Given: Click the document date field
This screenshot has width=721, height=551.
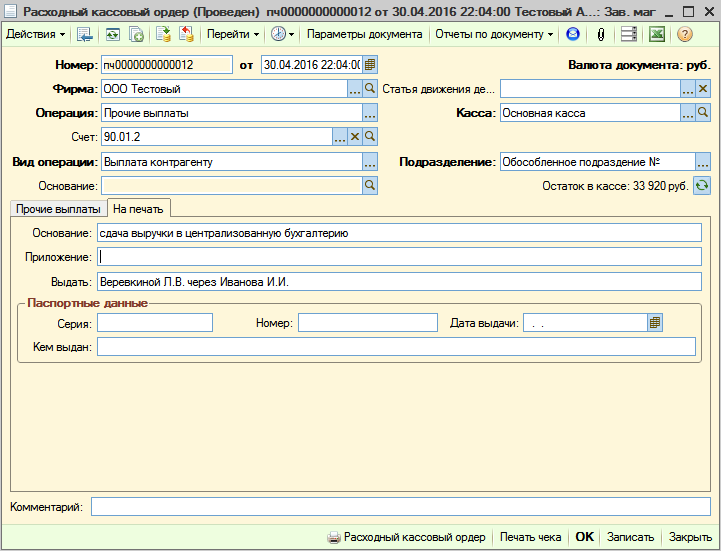Looking at the screenshot, I should click(x=312, y=65).
